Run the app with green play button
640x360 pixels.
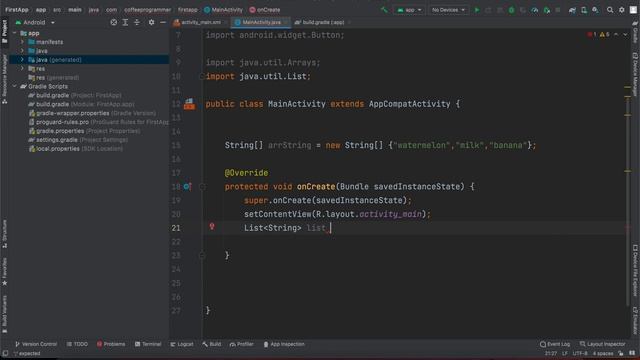pyautogui.click(x=476, y=10)
